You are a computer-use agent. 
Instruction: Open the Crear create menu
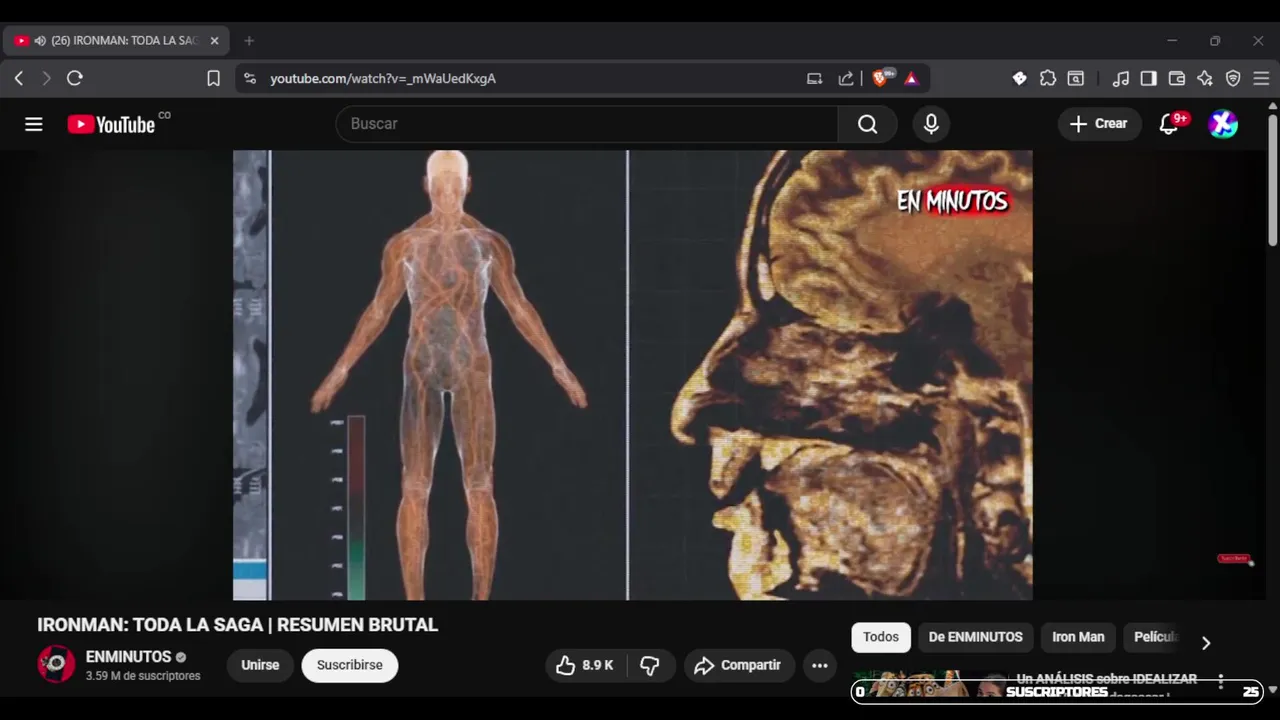[1099, 124]
